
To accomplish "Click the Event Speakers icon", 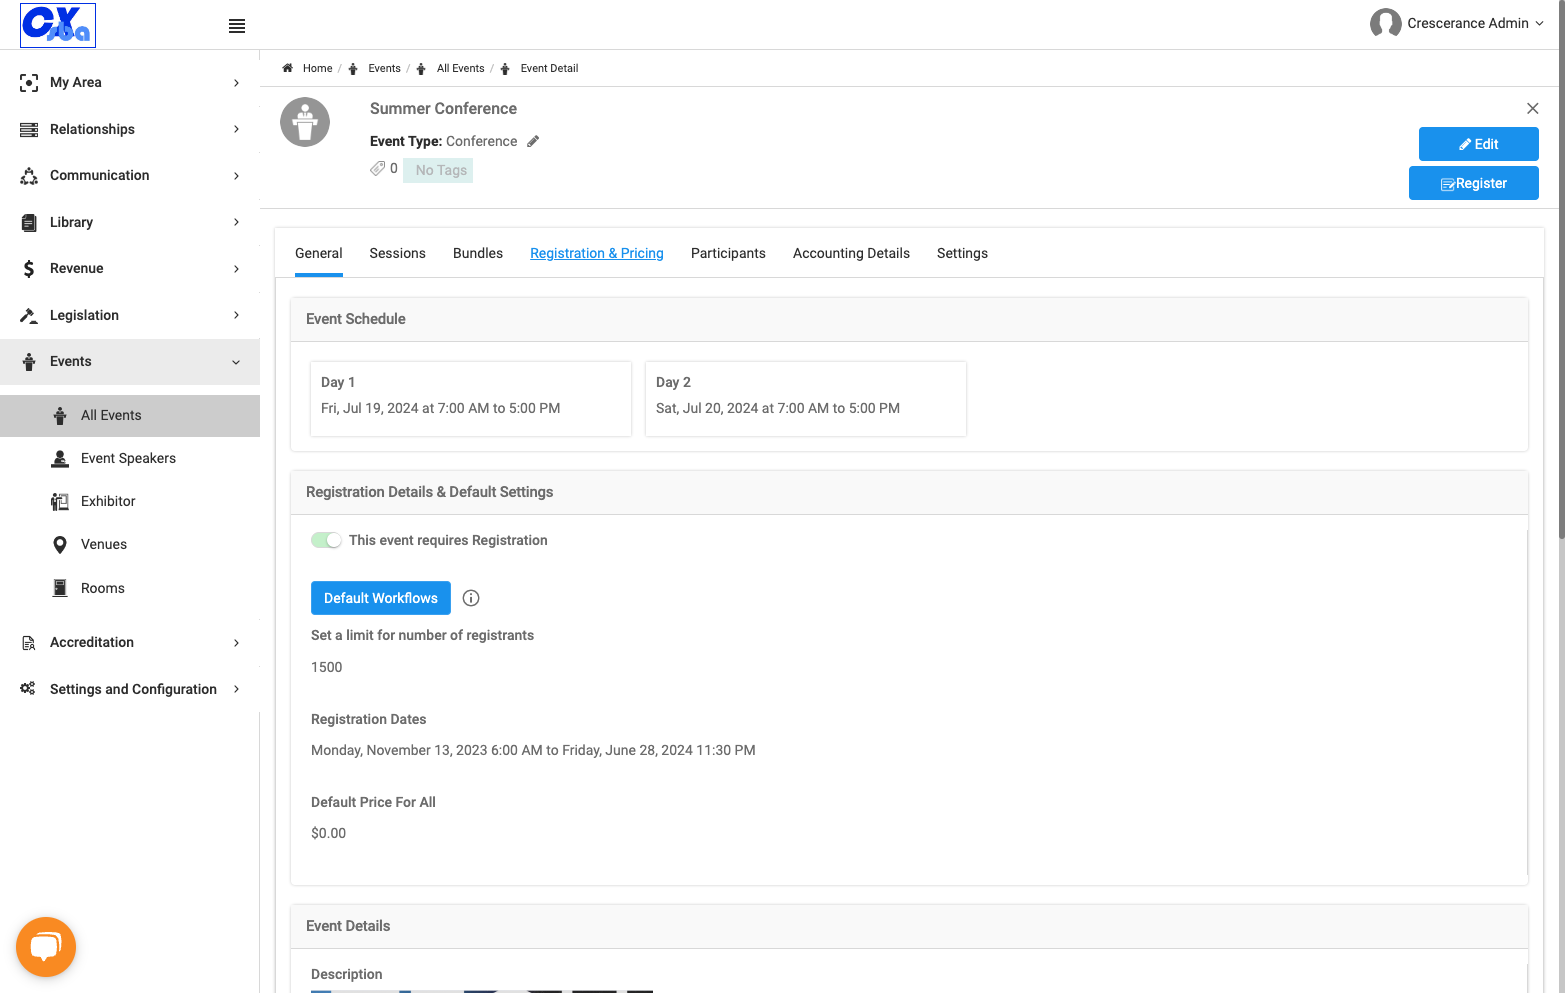I will [x=60, y=459].
